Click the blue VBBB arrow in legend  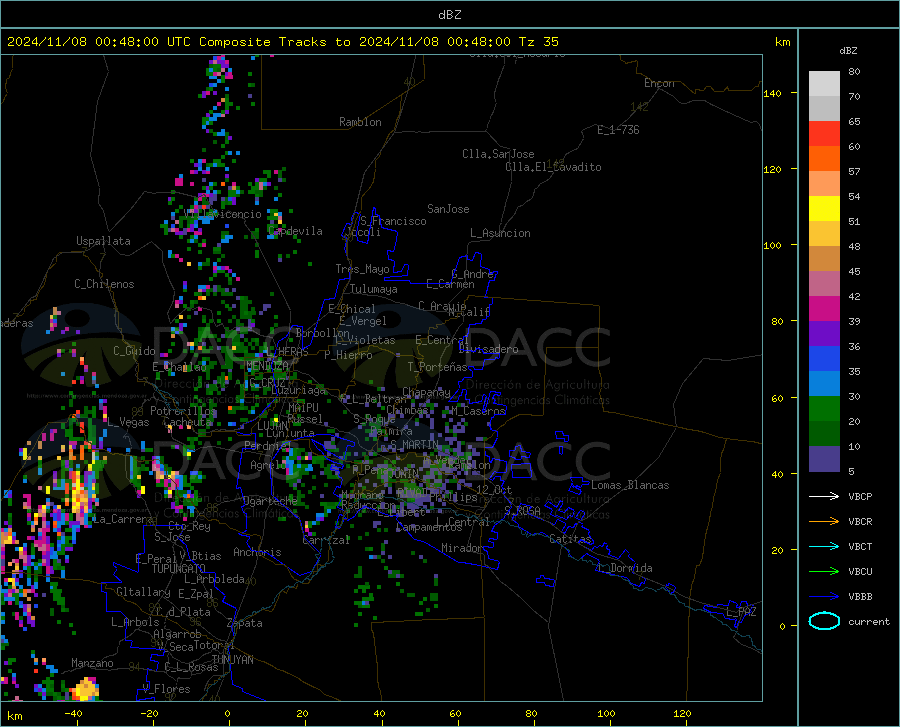pos(824,596)
